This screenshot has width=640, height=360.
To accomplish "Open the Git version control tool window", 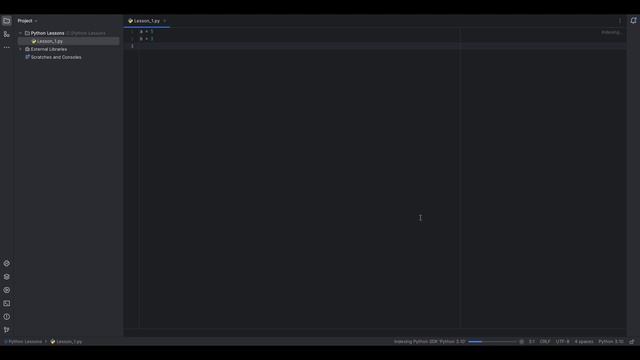I will [x=7, y=330].
